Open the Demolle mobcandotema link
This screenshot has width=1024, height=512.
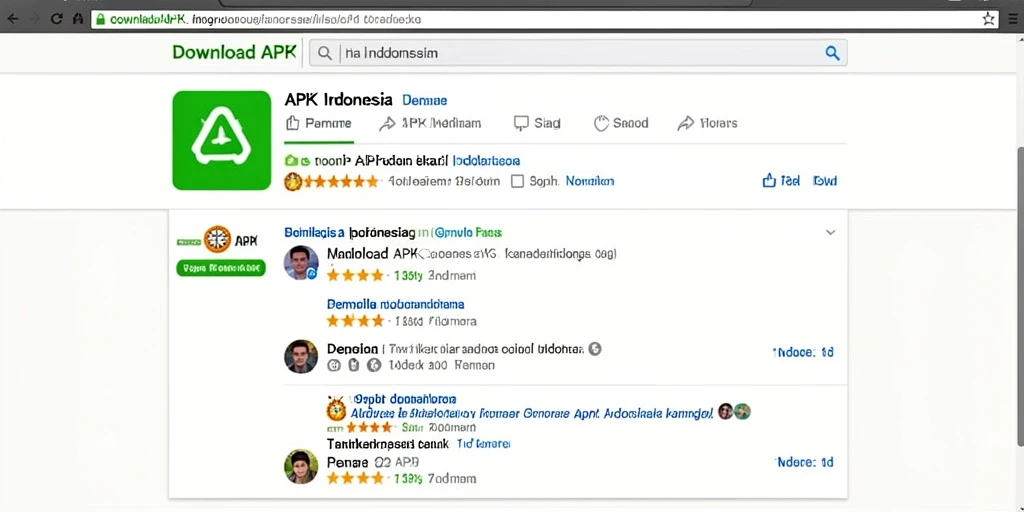click(x=395, y=304)
